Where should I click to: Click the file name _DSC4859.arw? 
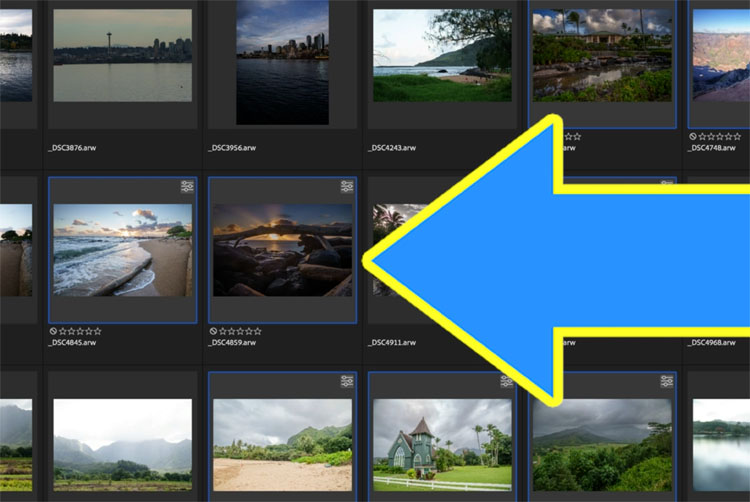click(232, 342)
